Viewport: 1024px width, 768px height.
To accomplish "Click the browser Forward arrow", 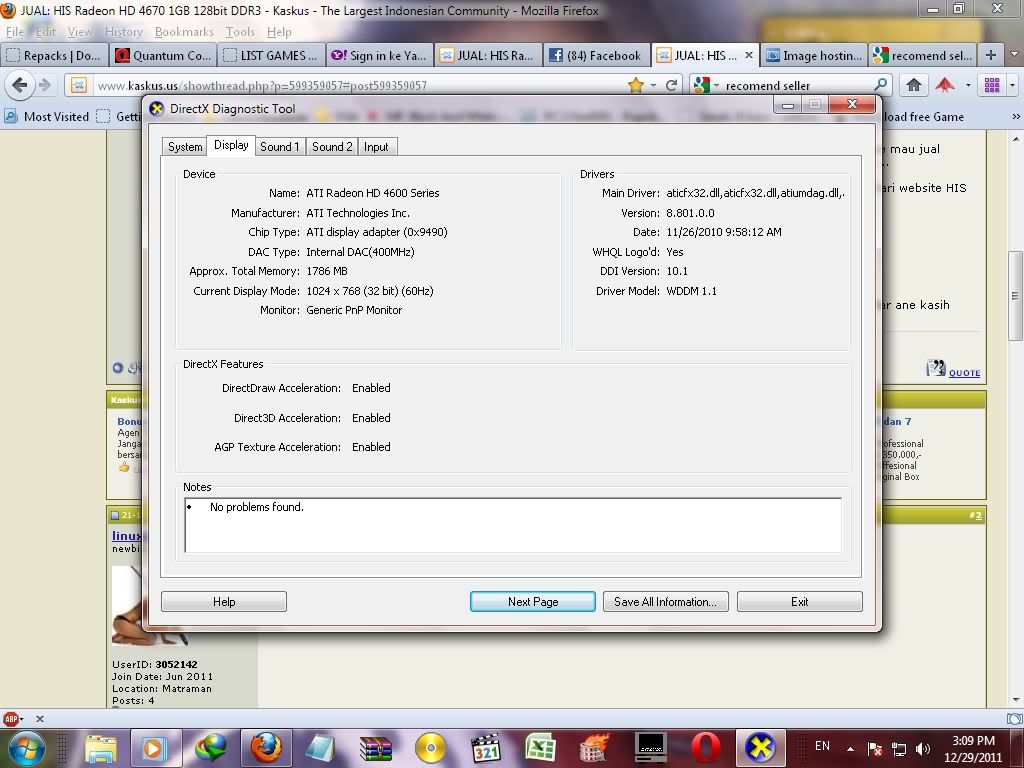I will coord(44,85).
